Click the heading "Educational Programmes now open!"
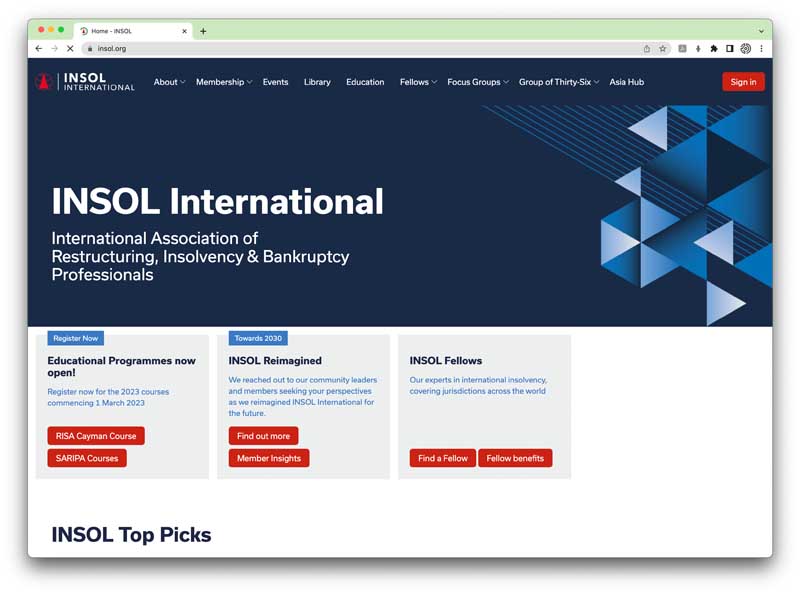 (121, 366)
